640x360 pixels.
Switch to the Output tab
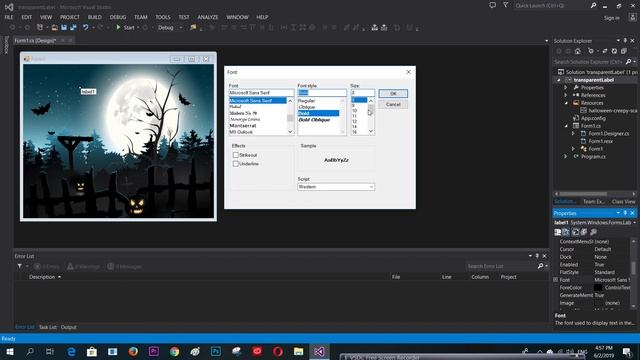(x=69, y=327)
